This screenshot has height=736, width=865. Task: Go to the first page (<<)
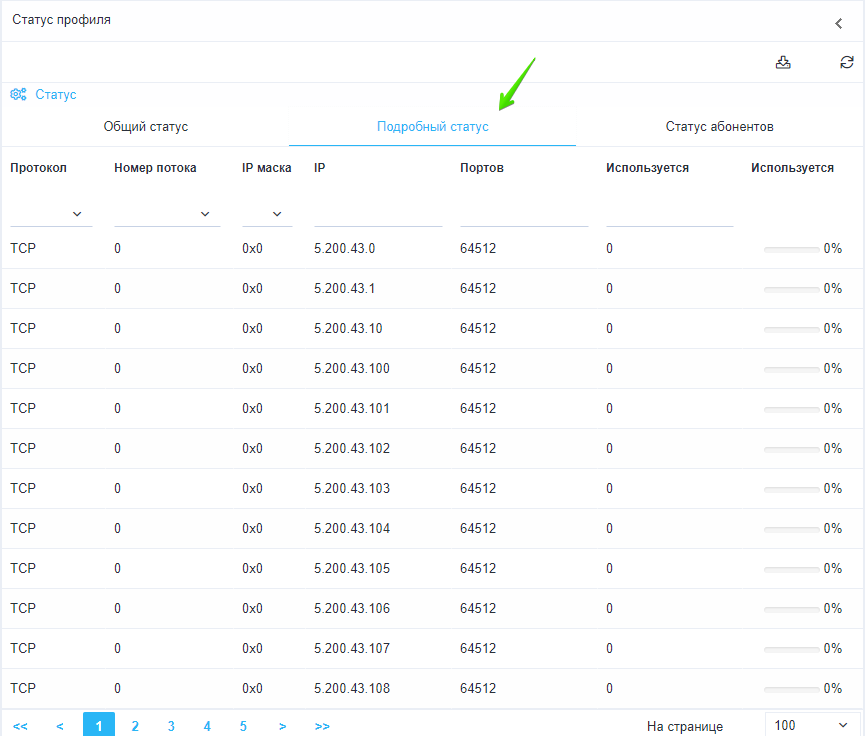tap(20, 726)
